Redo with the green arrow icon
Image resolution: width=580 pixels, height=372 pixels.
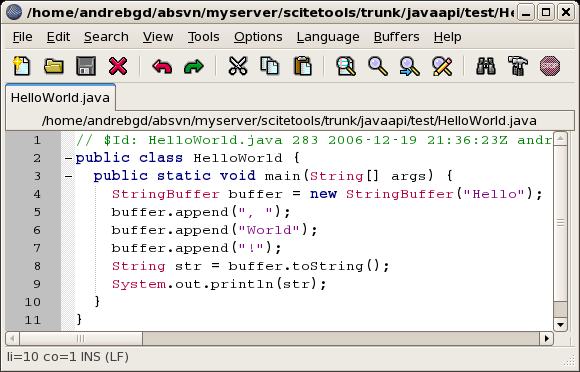click(194, 67)
